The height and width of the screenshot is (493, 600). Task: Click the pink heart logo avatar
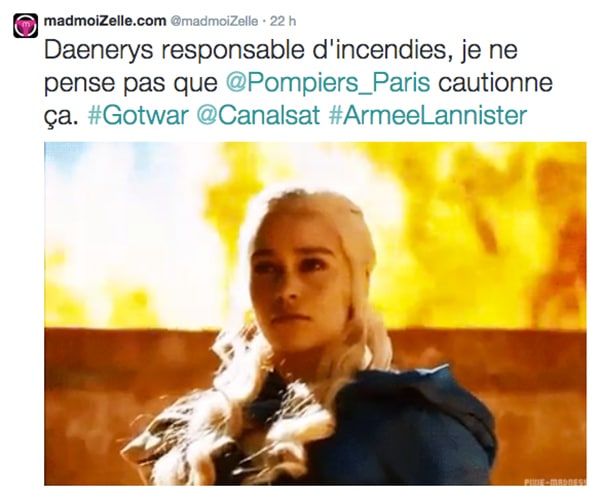tap(26, 26)
